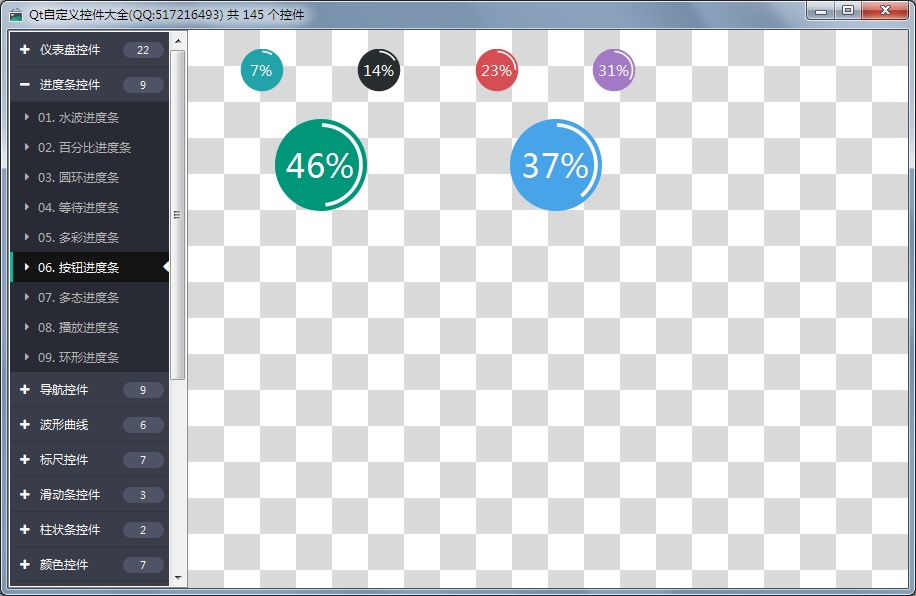The image size is (916, 596).
Task: Collapse the 进度条控件 category
Action: coord(89,85)
